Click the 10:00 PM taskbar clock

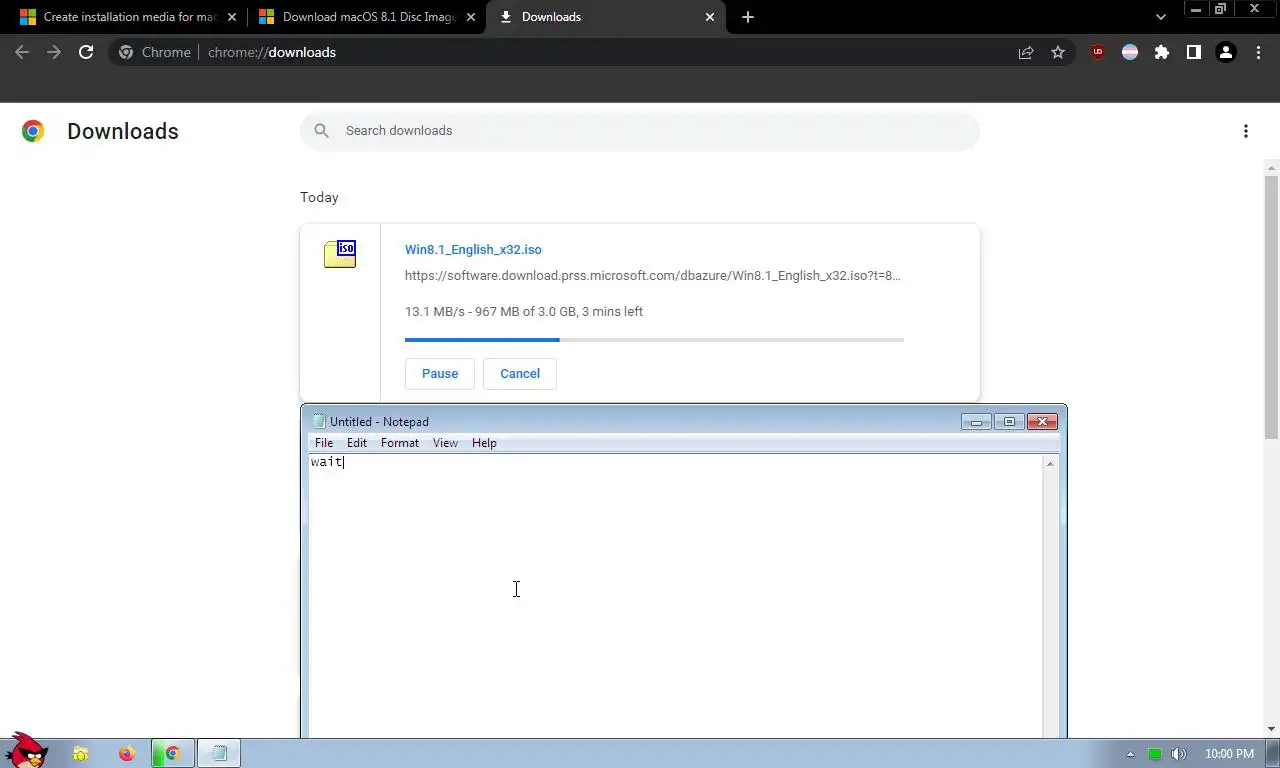click(x=1229, y=754)
